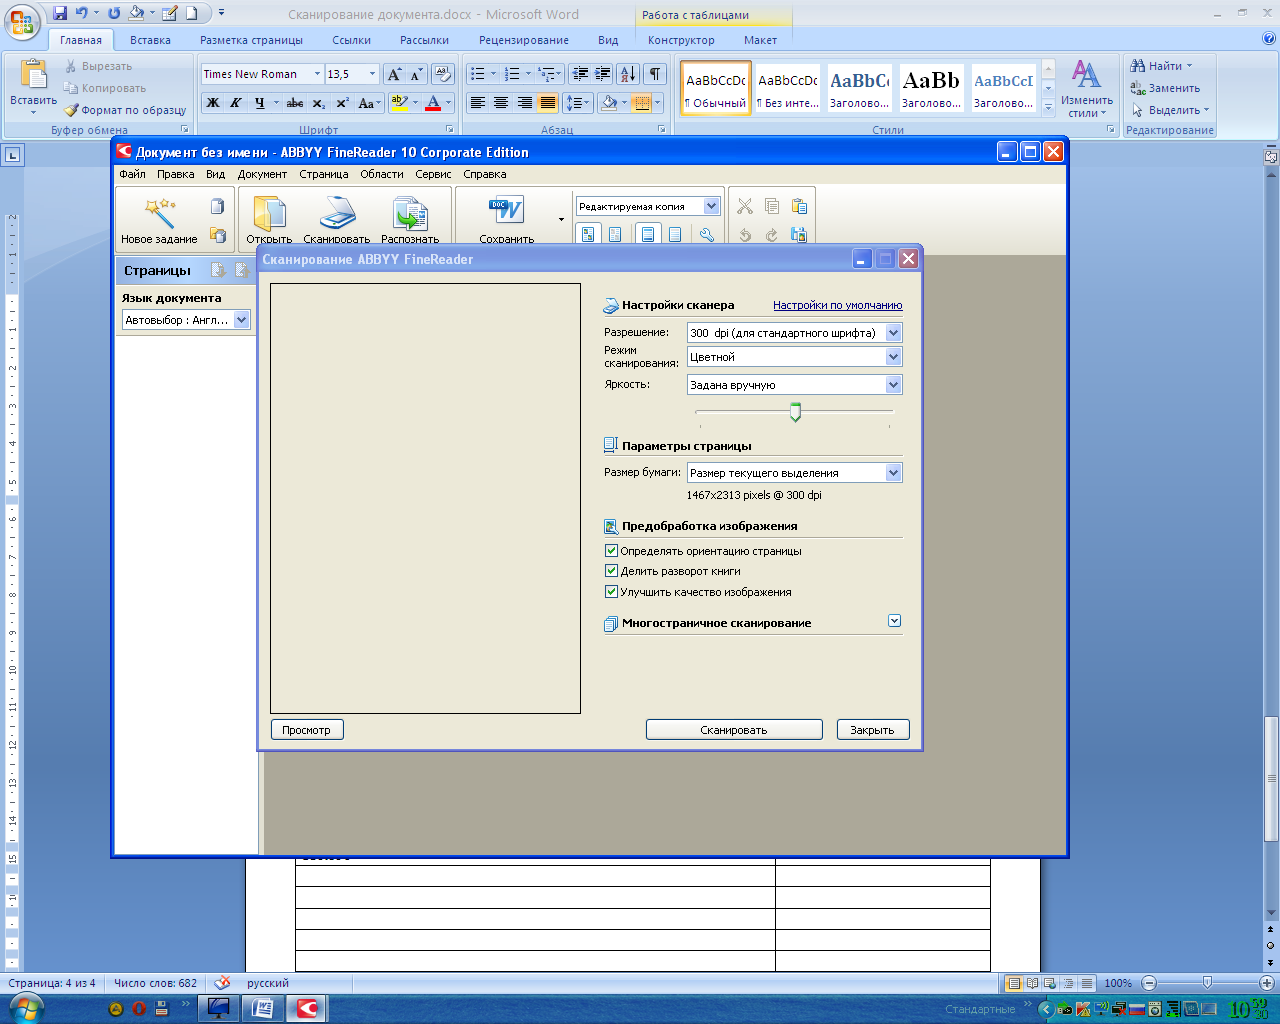Viewport: 1280px width, 1024px height.
Task: Apply superscript in Word ribbon
Action: click(x=342, y=103)
